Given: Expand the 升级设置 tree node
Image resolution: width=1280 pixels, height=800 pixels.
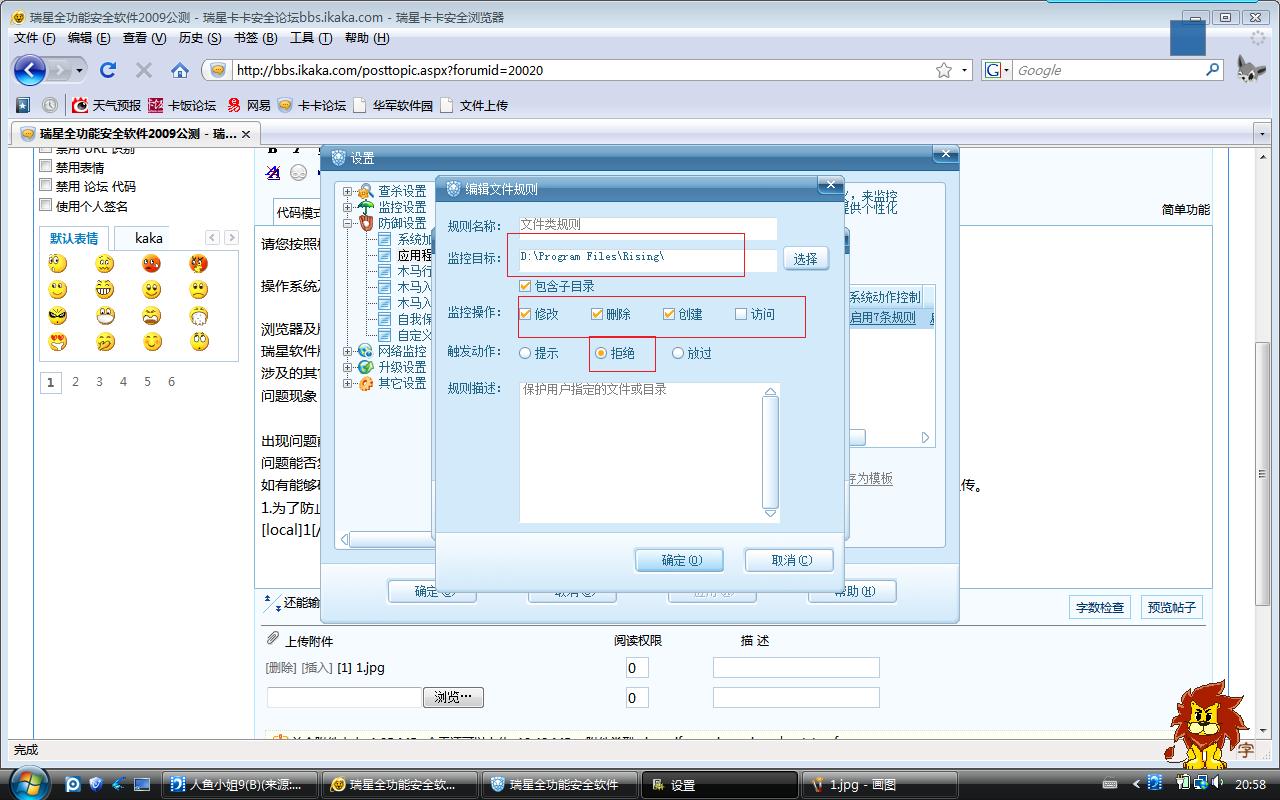Looking at the screenshot, I should [x=347, y=367].
